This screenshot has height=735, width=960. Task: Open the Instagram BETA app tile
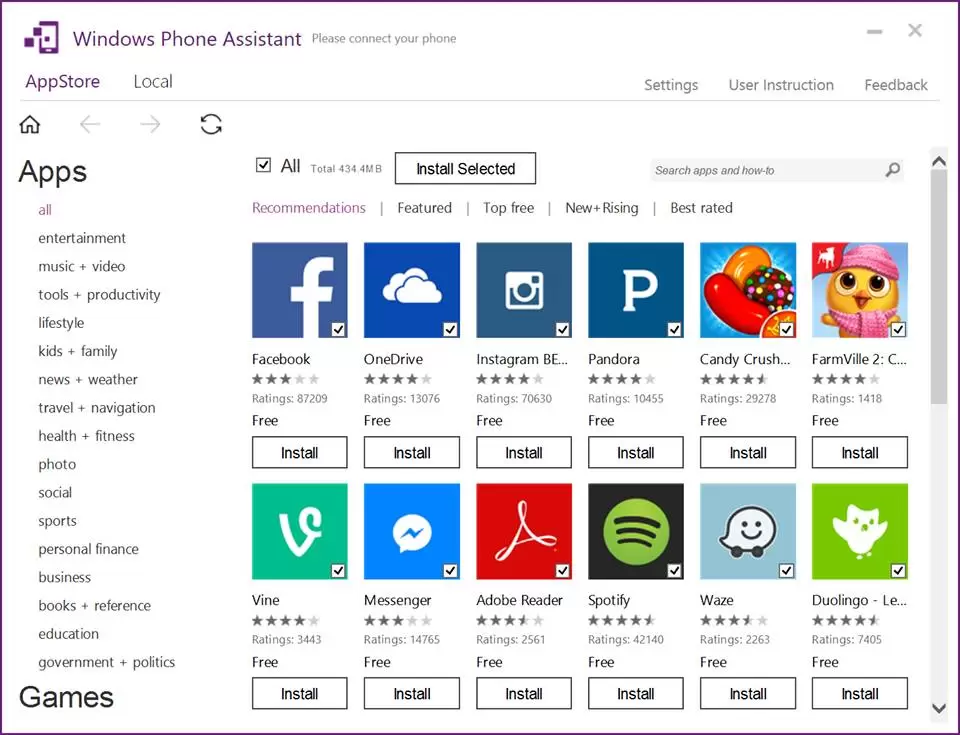(524, 290)
